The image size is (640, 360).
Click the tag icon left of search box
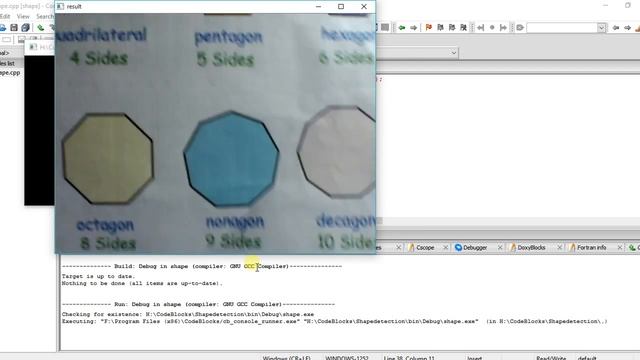[x=520, y=27]
